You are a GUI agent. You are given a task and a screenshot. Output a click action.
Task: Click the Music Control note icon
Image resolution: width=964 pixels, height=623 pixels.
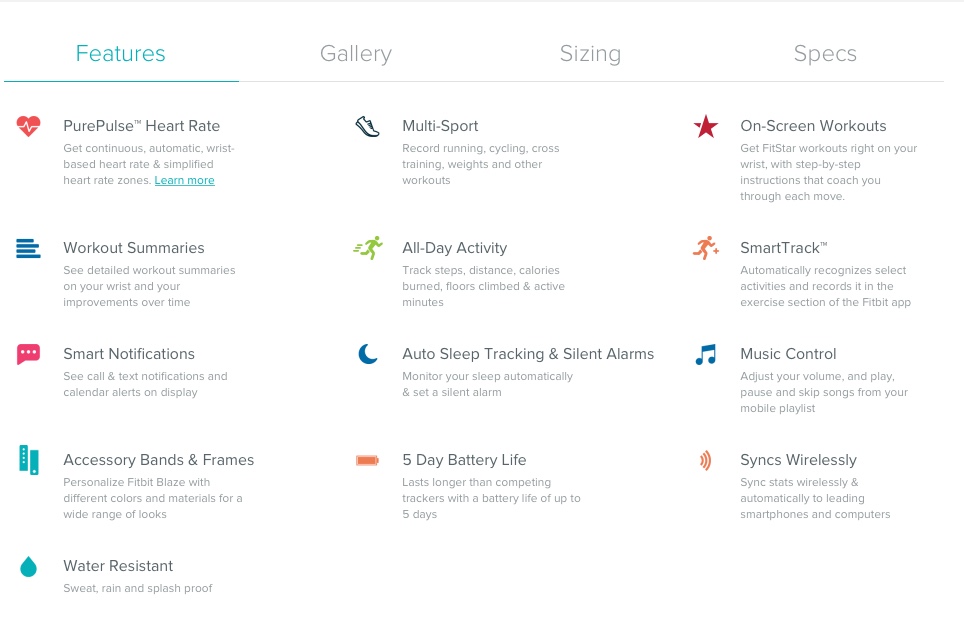tap(706, 354)
